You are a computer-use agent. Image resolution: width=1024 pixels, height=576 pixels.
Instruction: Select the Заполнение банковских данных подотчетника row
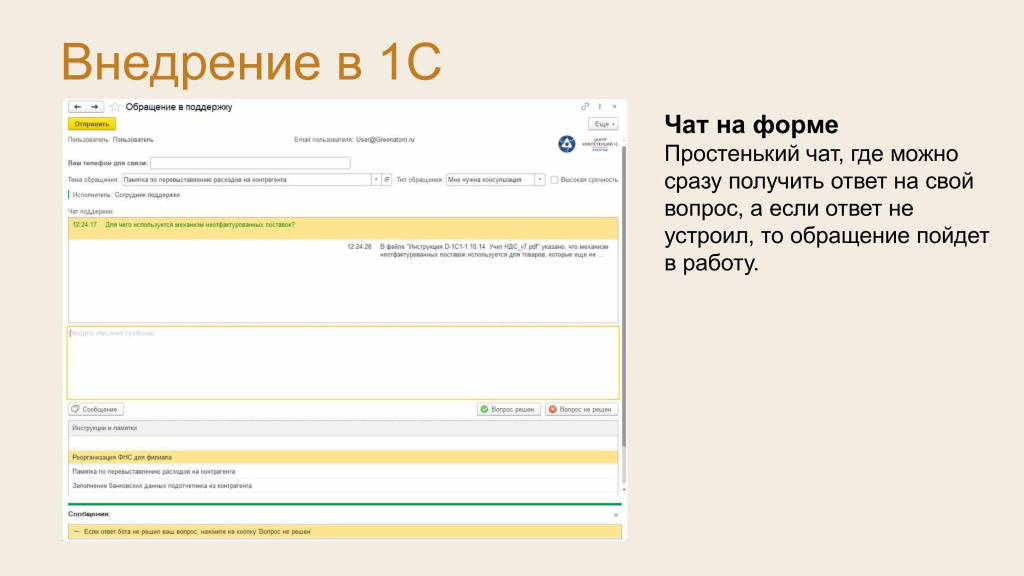click(x=343, y=486)
